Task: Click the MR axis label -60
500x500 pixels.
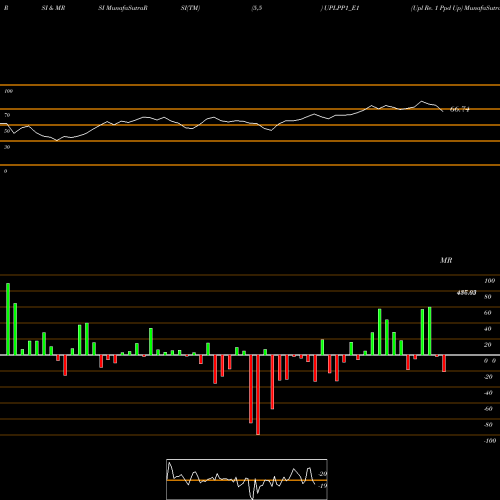Action: 488,409
